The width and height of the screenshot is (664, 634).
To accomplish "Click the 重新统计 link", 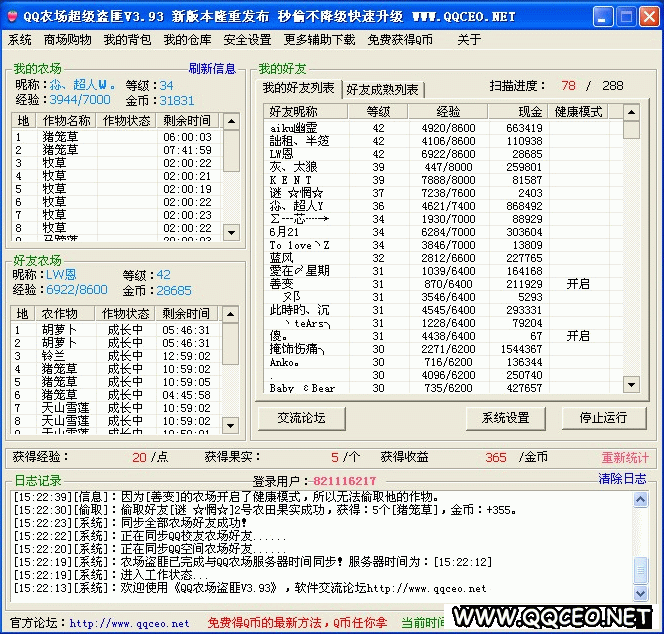I will pyautogui.click(x=625, y=457).
